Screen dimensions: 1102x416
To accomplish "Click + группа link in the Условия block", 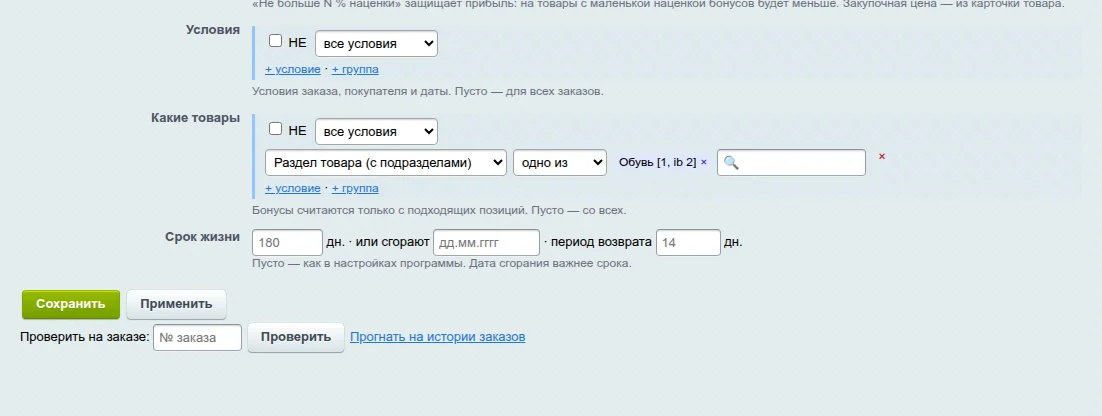I will coord(355,69).
